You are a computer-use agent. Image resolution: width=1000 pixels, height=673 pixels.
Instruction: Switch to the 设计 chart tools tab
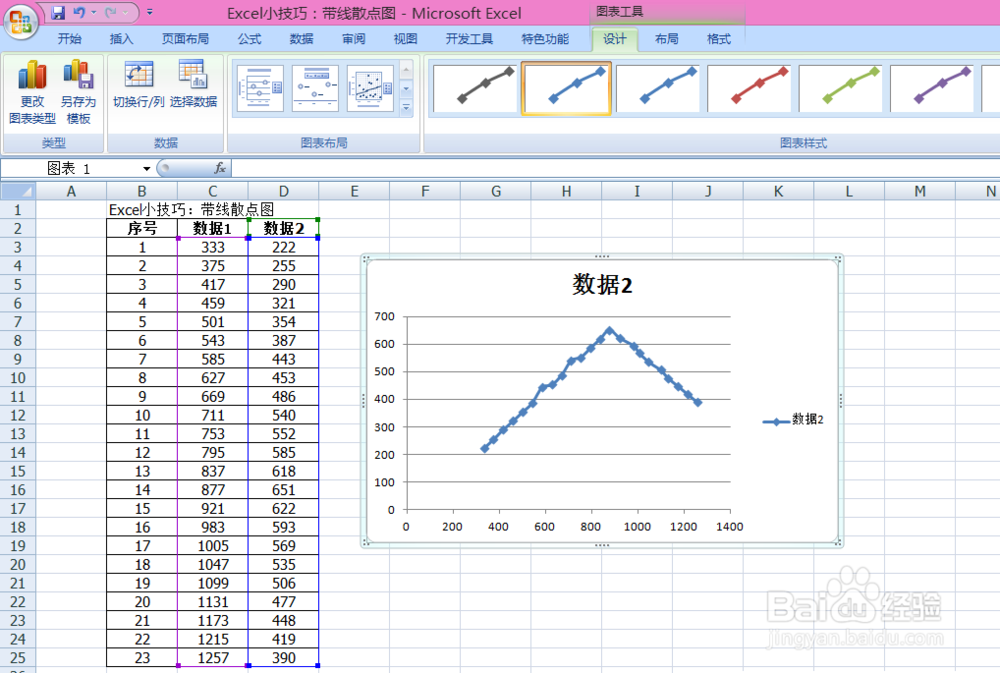tap(614, 39)
